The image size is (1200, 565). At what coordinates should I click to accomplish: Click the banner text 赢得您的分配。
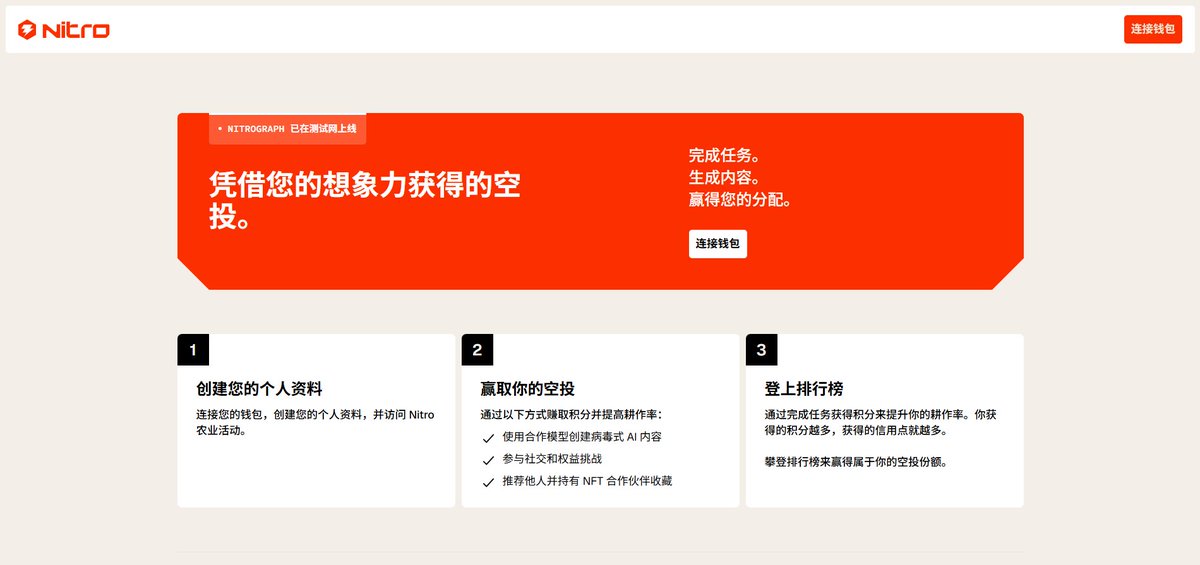pos(741,200)
